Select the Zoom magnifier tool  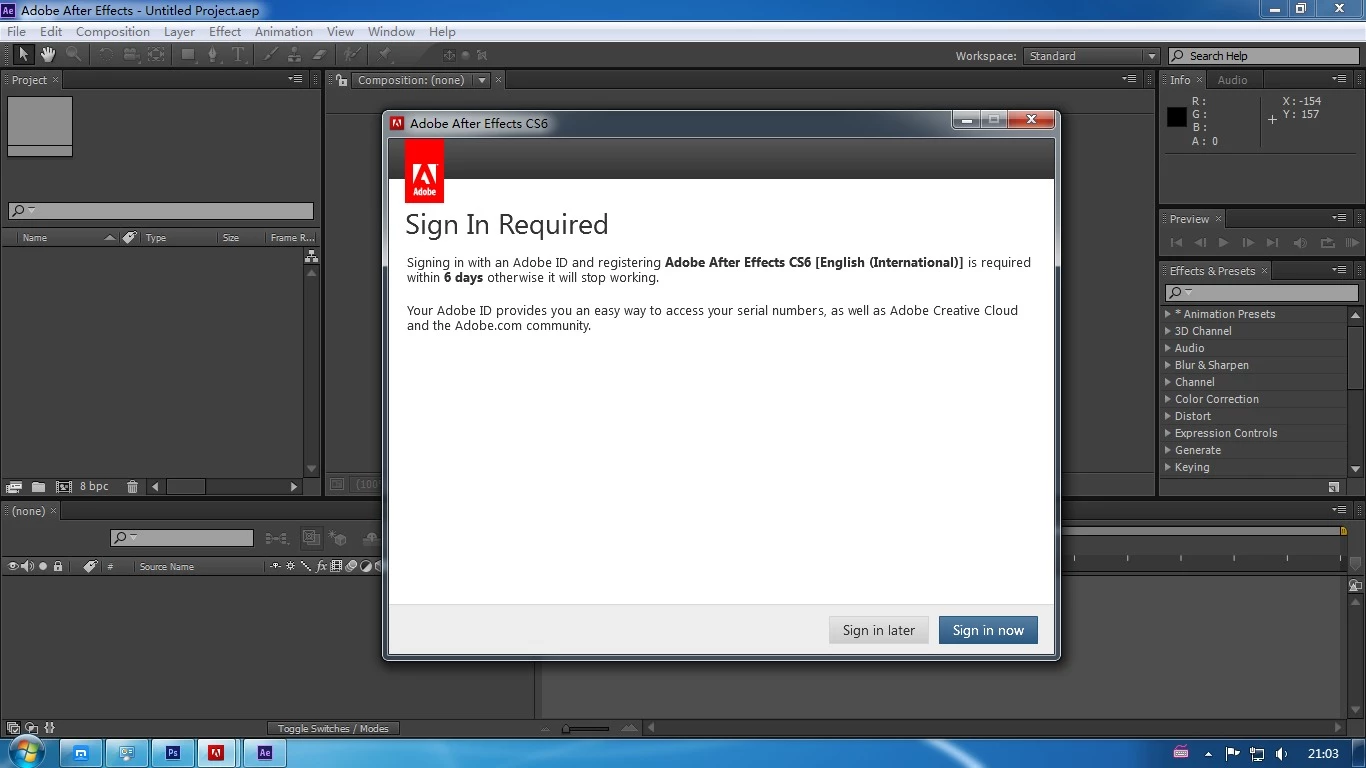pyautogui.click(x=73, y=55)
